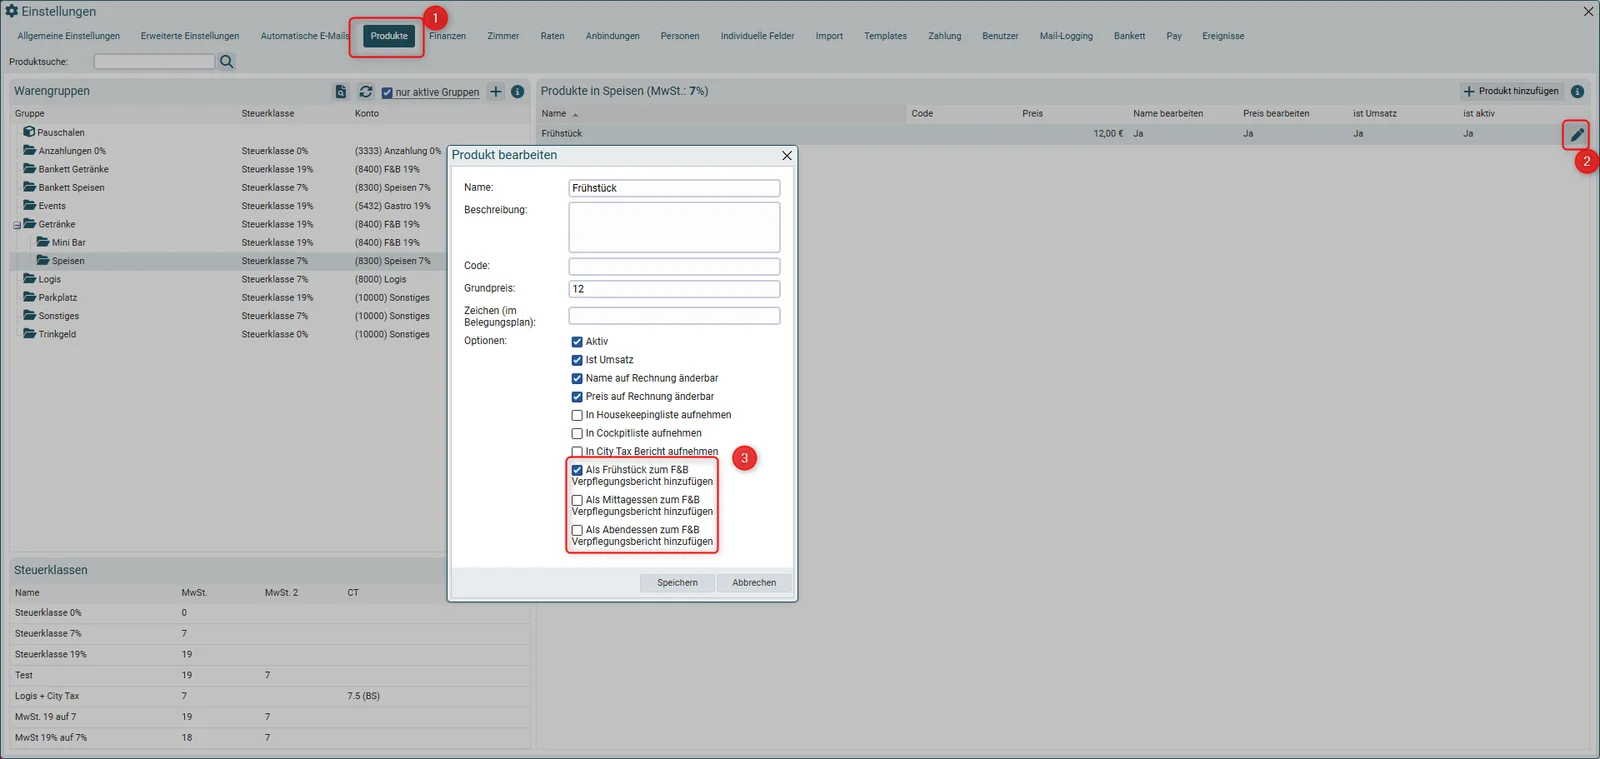Click the Parkplatz folder icon

coord(30,297)
